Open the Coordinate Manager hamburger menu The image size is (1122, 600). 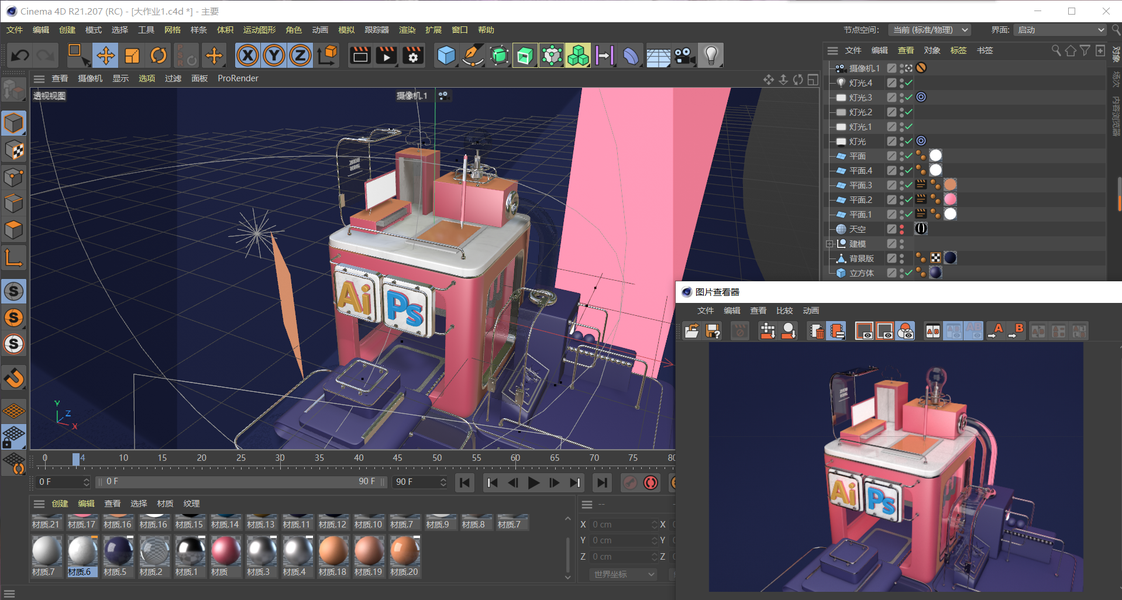click(587, 504)
